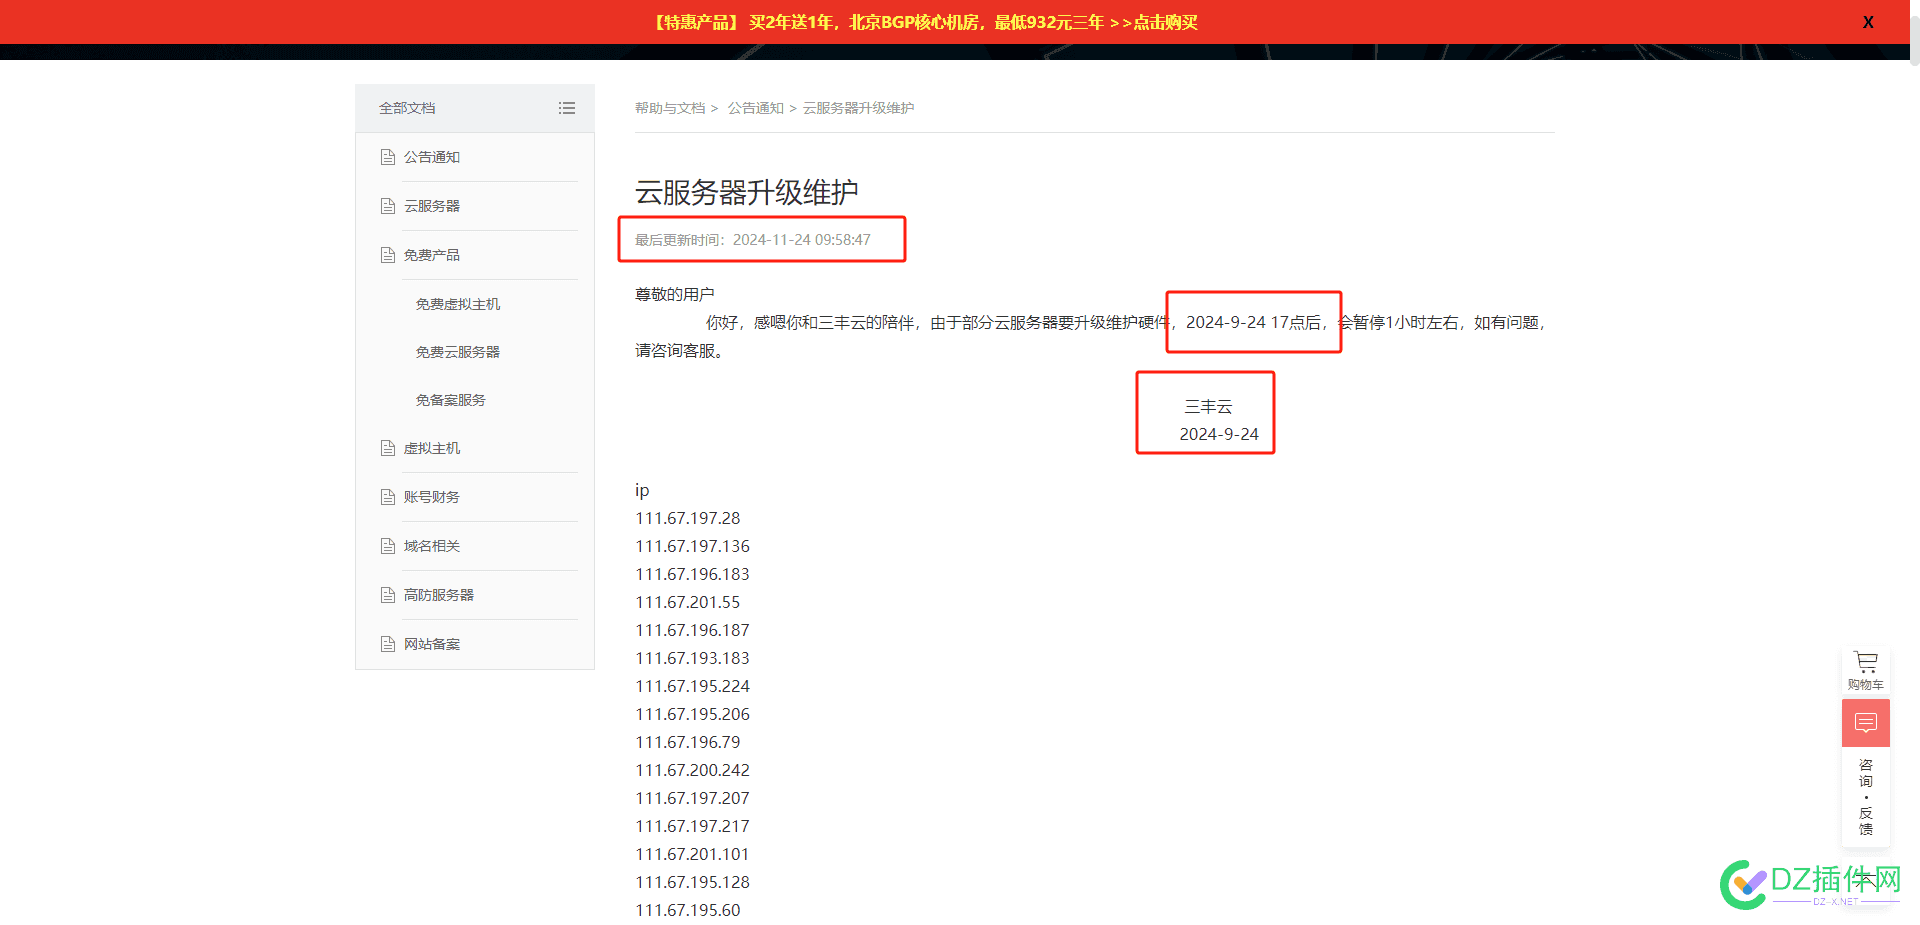Click IP address 111.67.197.136
This screenshot has width=1920, height=925.
[693, 546]
